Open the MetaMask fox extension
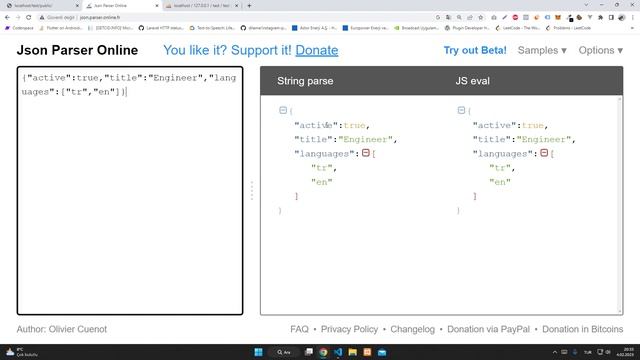The height and width of the screenshot is (360, 640). pos(558,18)
